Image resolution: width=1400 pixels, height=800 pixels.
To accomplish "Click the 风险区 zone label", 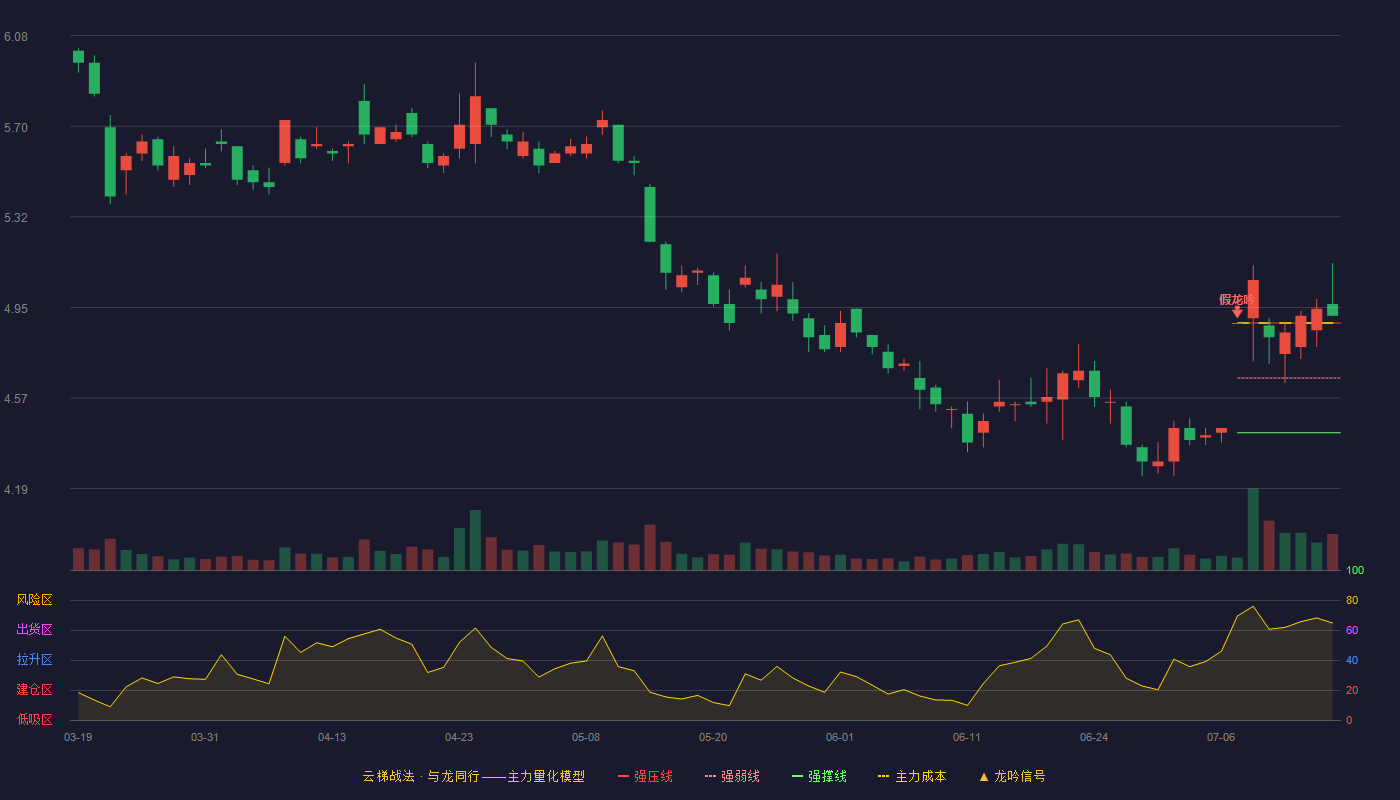I will [x=35, y=600].
